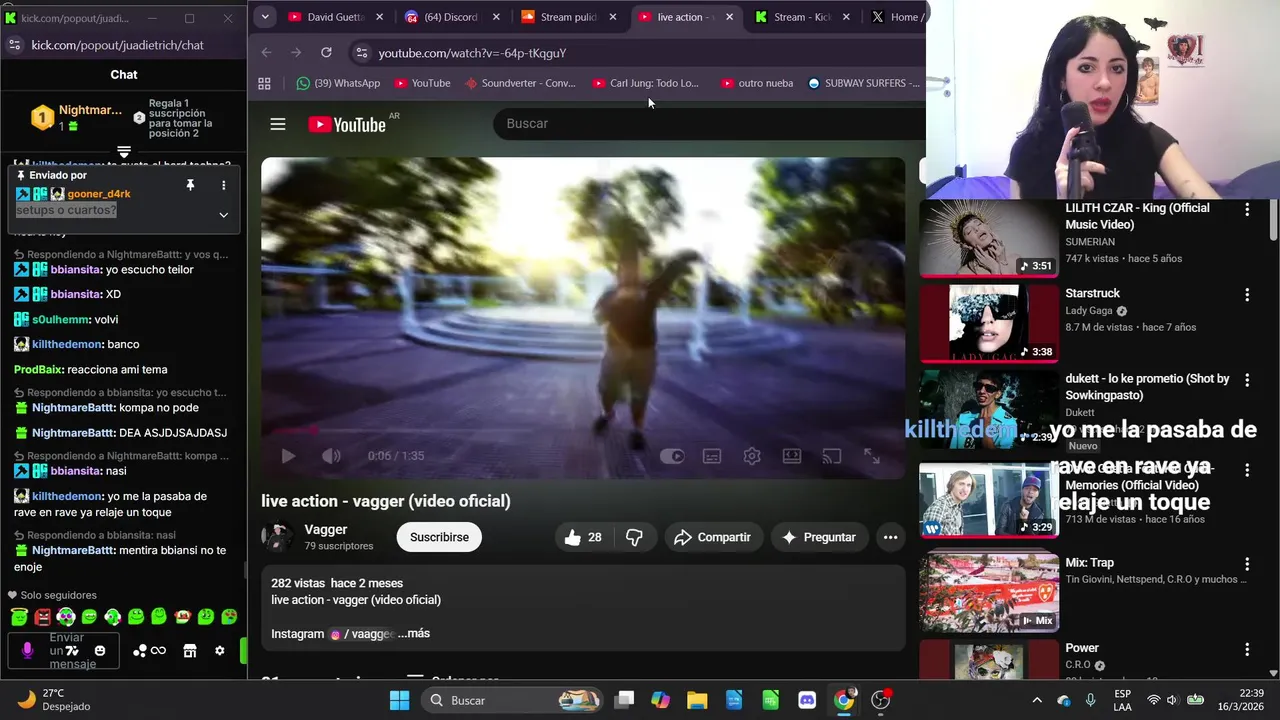Click channel points icon in Kick chat
Screen dimensions: 1280x720
coord(149,651)
